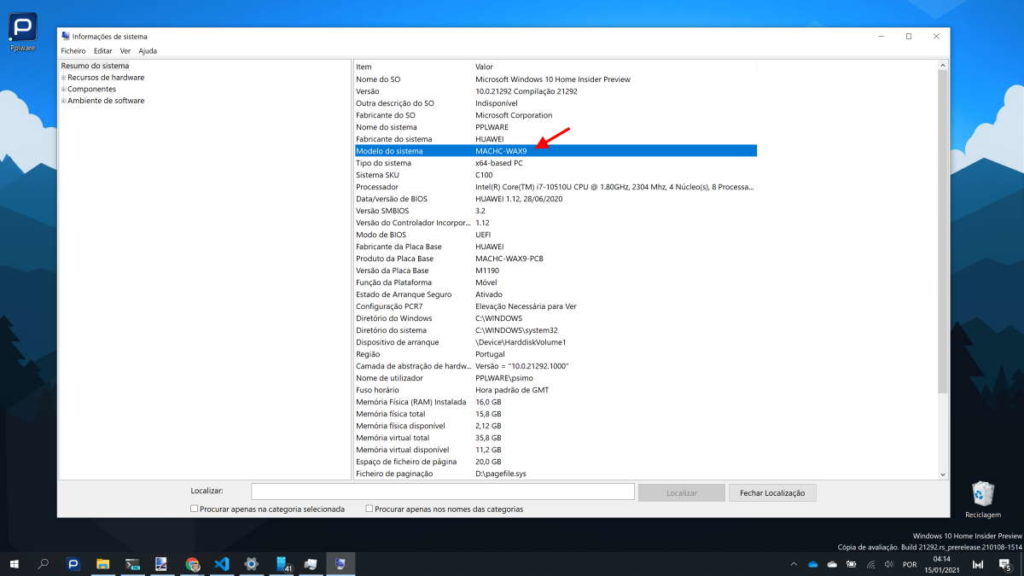Select highlighted 'Modelo do sistema' row
This screenshot has width=1024, height=576.
click(556, 151)
